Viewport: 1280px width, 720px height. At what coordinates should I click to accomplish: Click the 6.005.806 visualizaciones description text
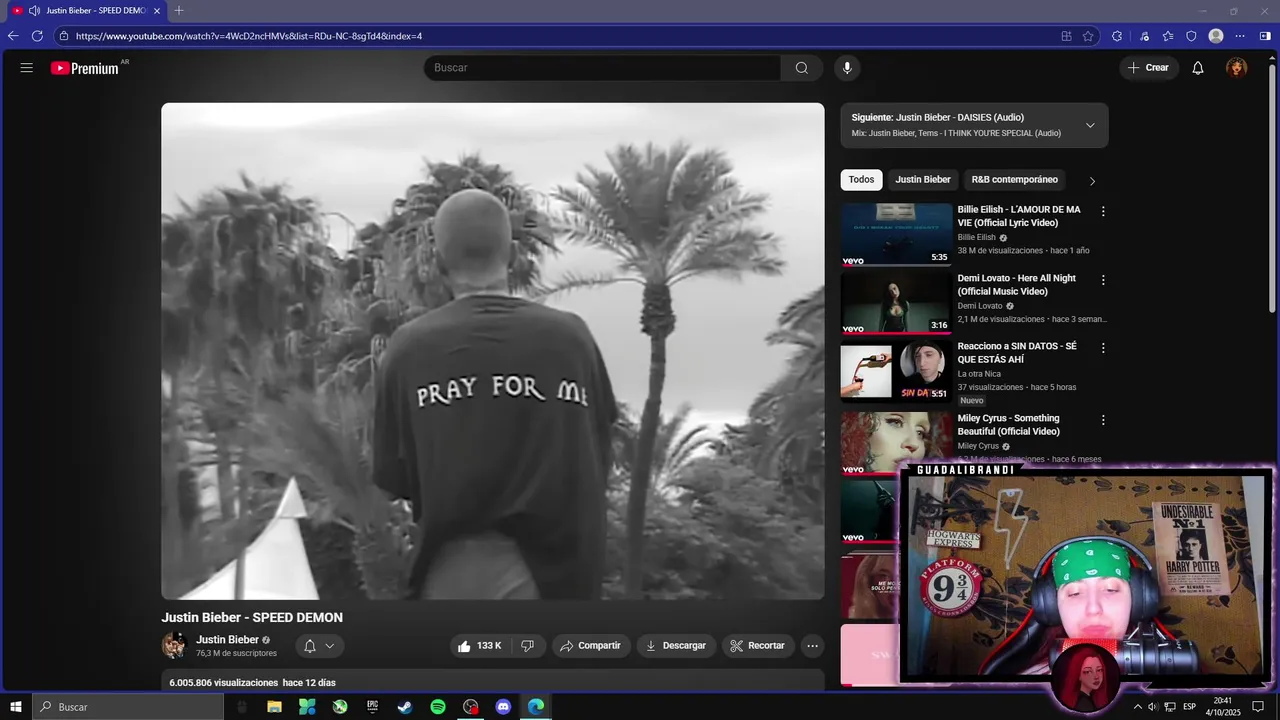(x=252, y=683)
